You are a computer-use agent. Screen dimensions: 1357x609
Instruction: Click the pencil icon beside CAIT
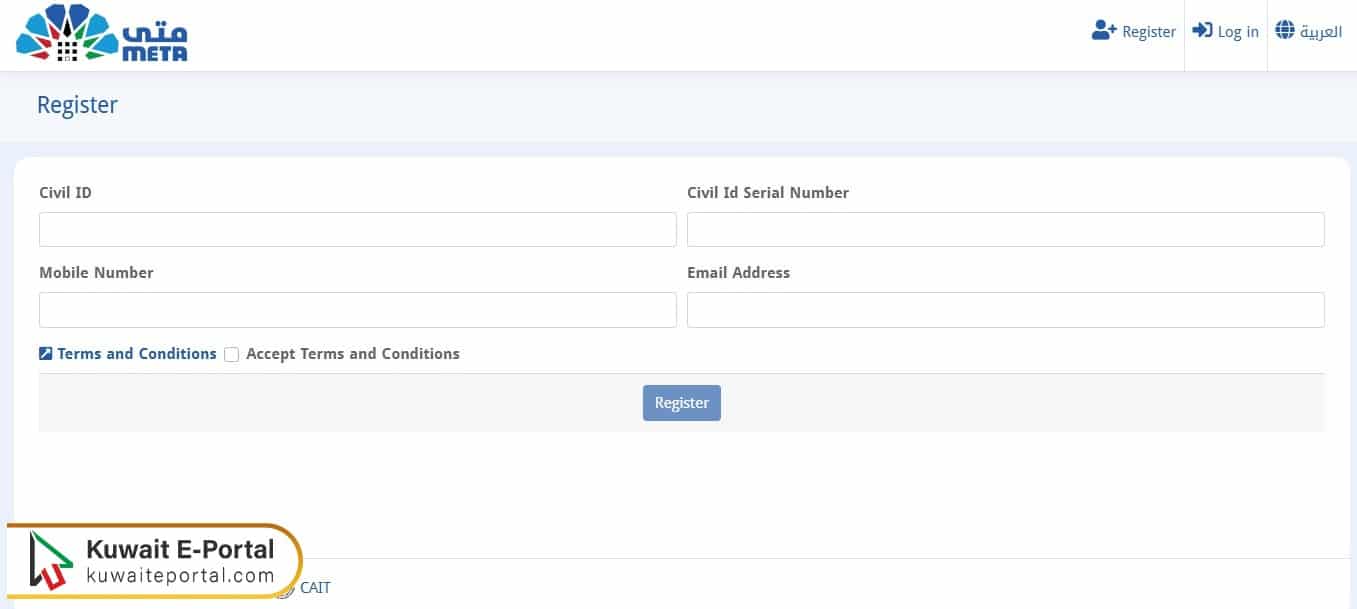(x=288, y=590)
